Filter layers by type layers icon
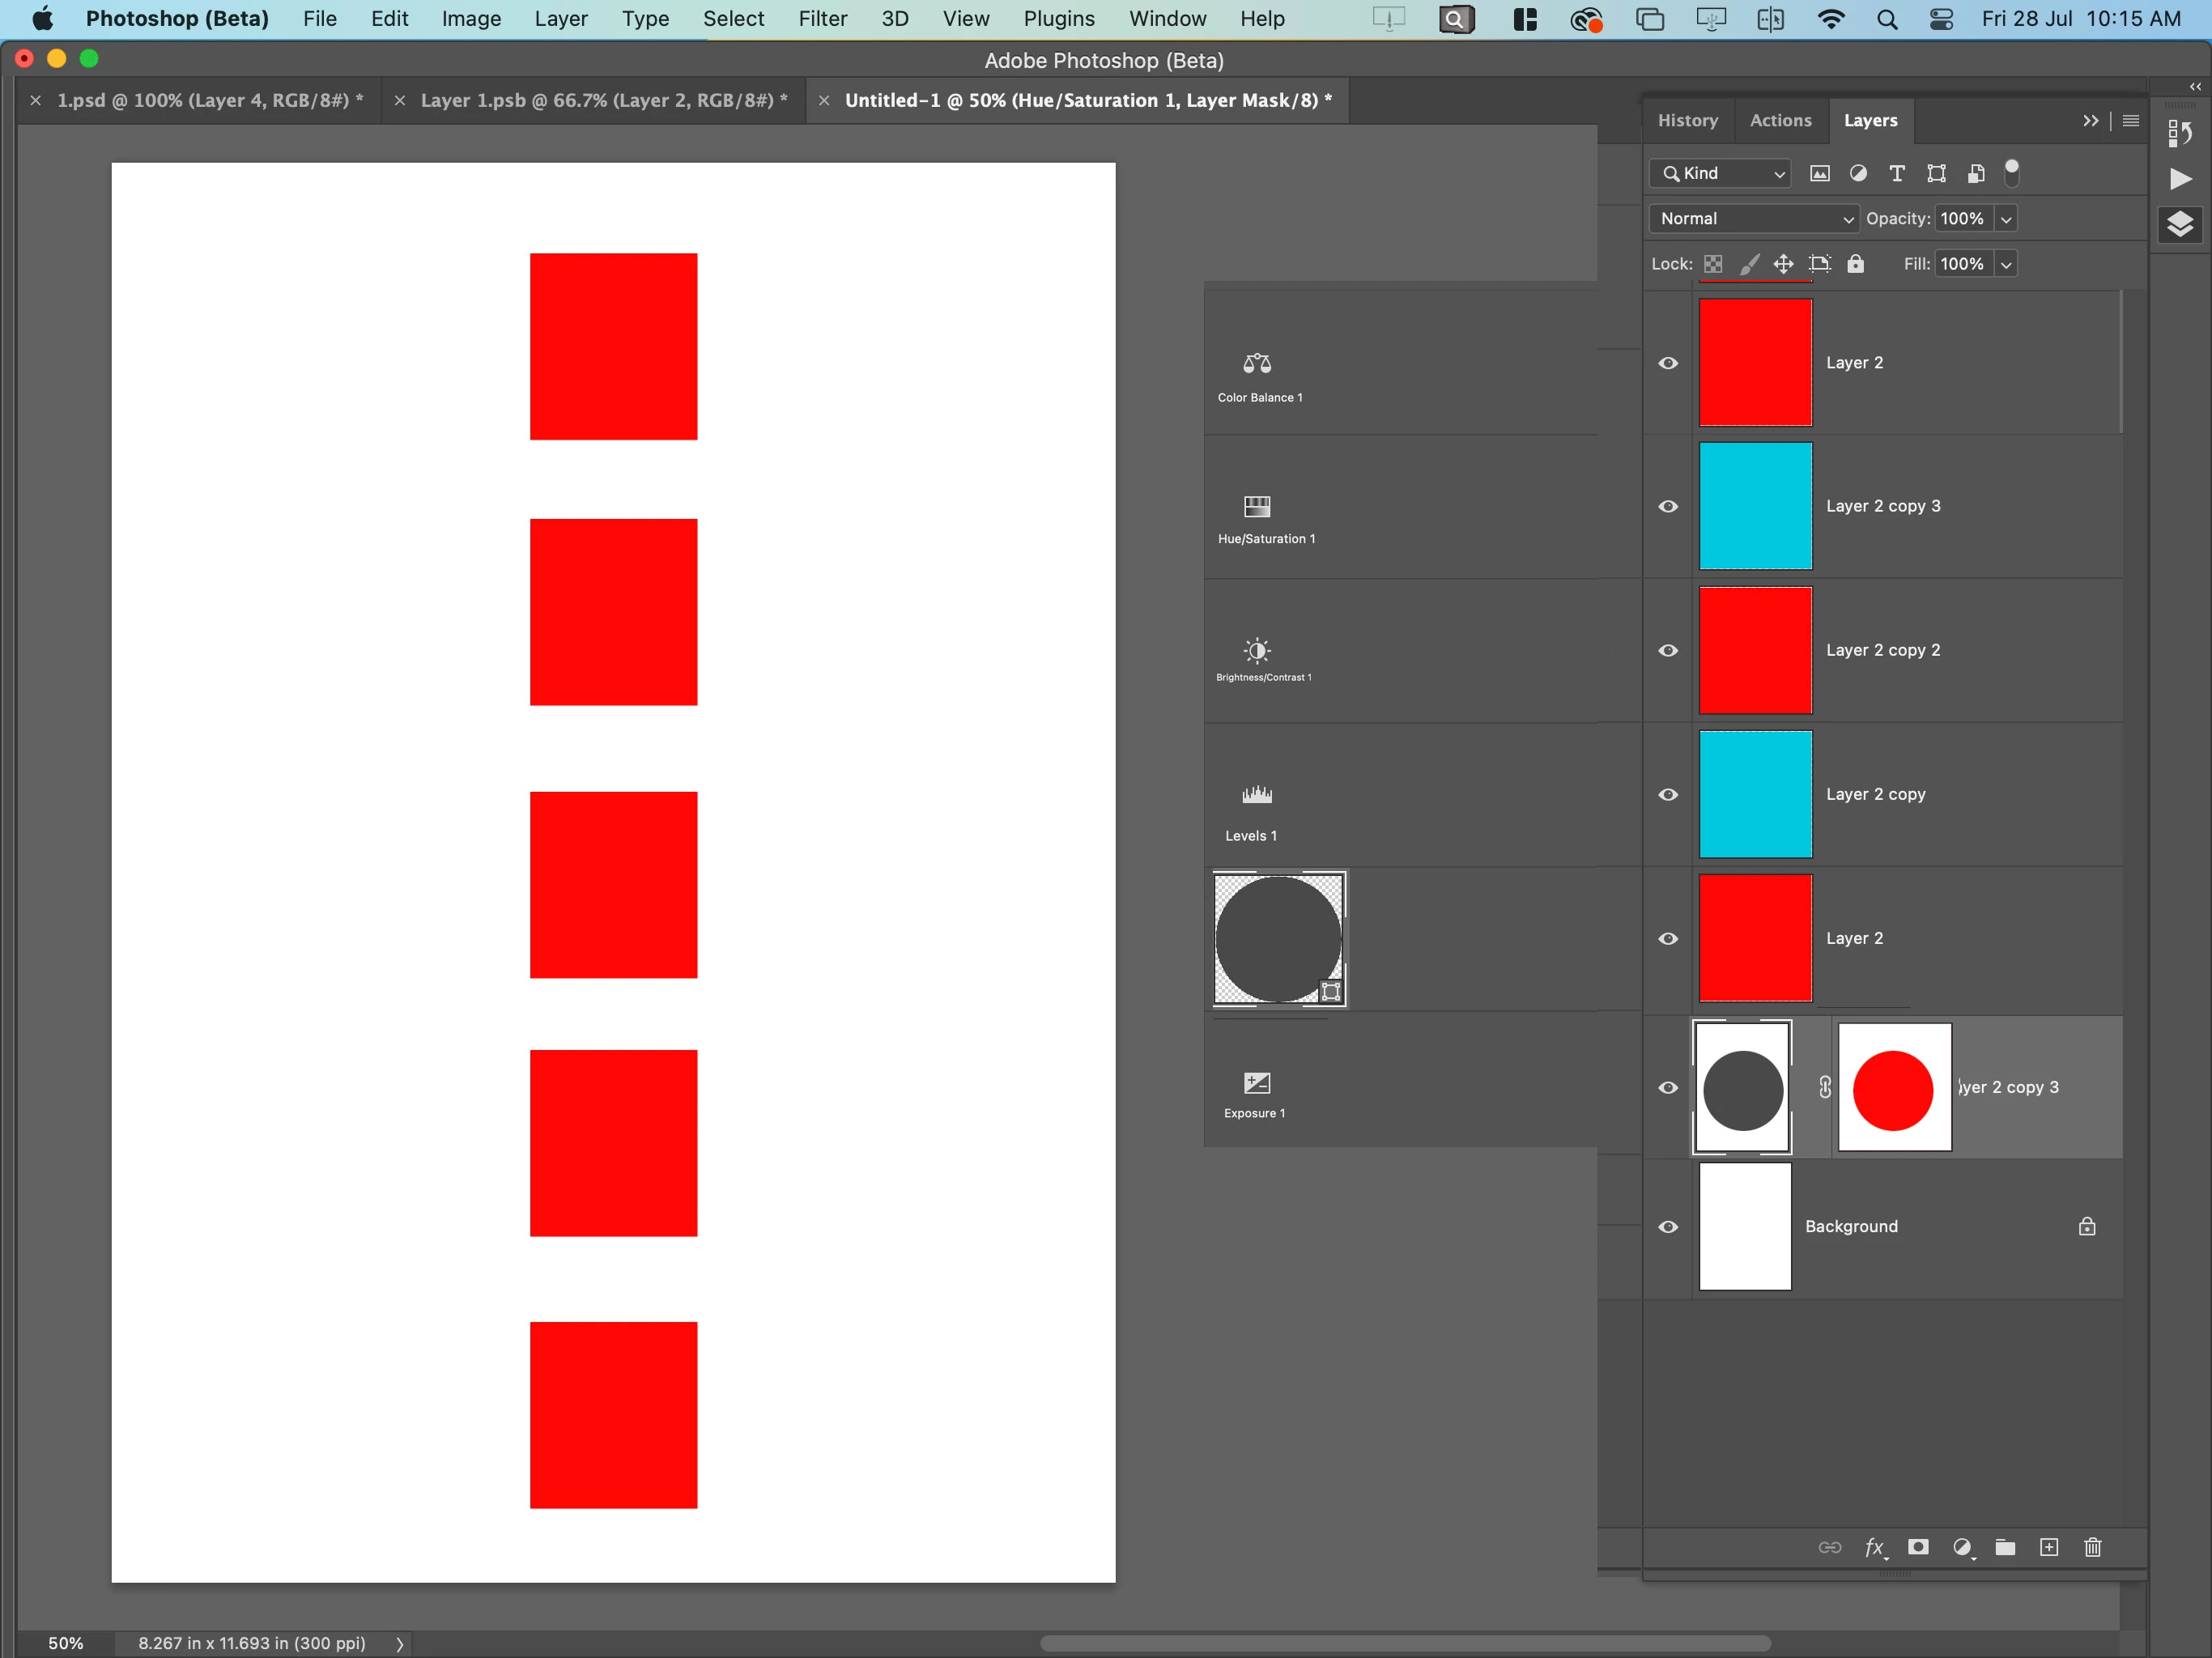The height and width of the screenshot is (1658, 2212). (x=1896, y=173)
